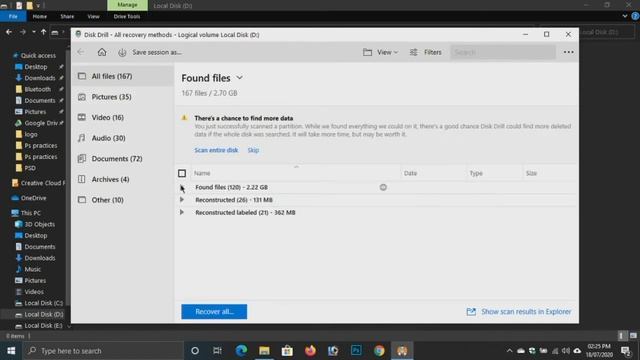This screenshot has width=640, height=360.
Task: Expand Found files (120) group
Action: click(x=182, y=187)
